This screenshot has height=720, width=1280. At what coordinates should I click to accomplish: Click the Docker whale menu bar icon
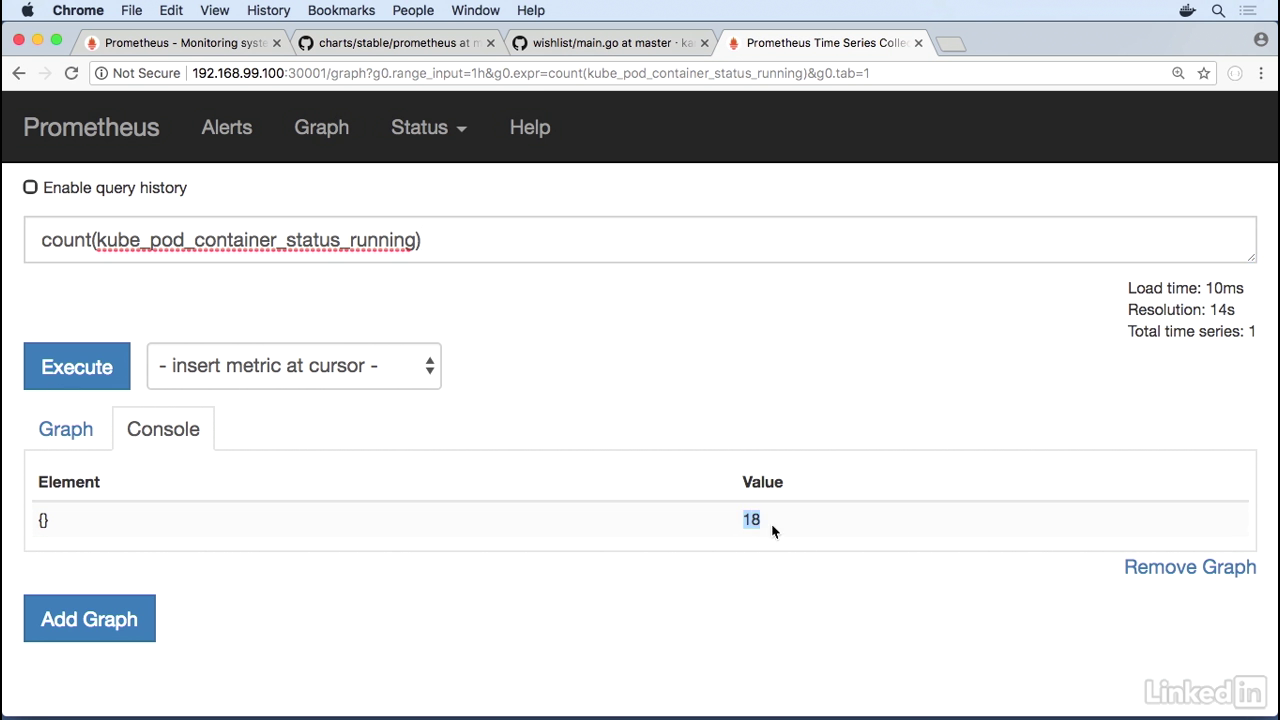tap(1187, 10)
